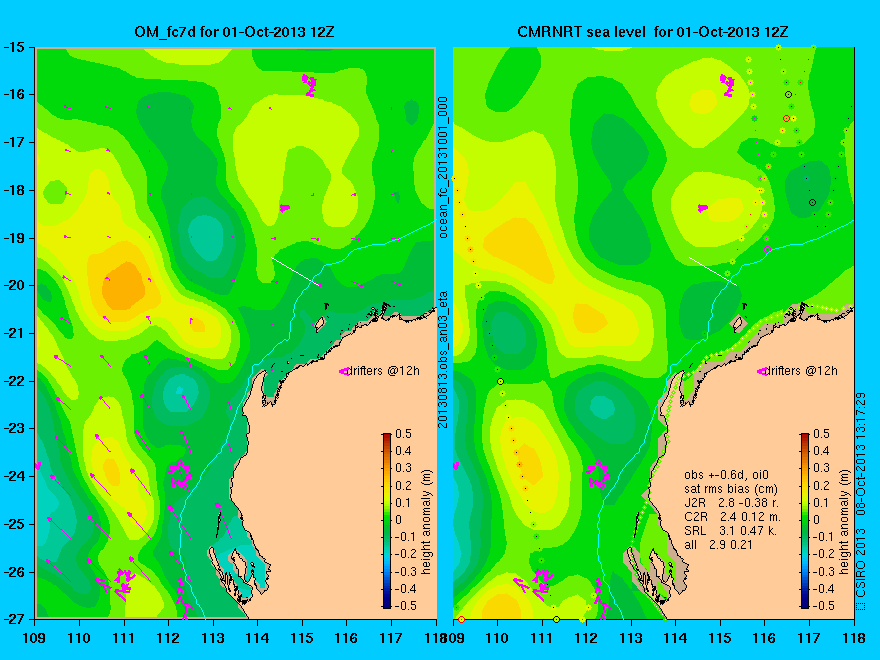Click the right colorbar 'height anomaly (m)' label
Image resolution: width=880 pixels, height=660 pixels.
coord(845,522)
